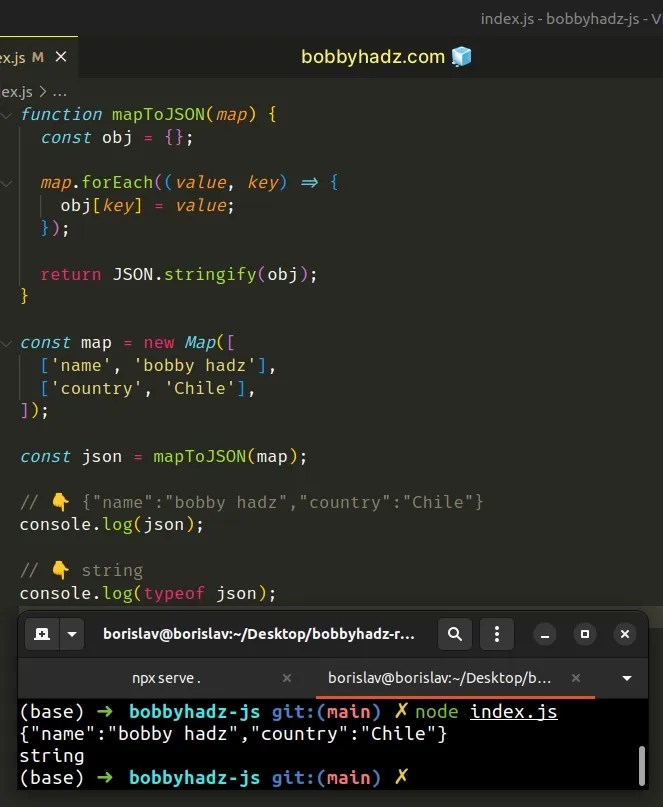Close the borislav@borislav terminal tab
Image resolution: width=663 pixels, height=807 pixels.
[576, 678]
